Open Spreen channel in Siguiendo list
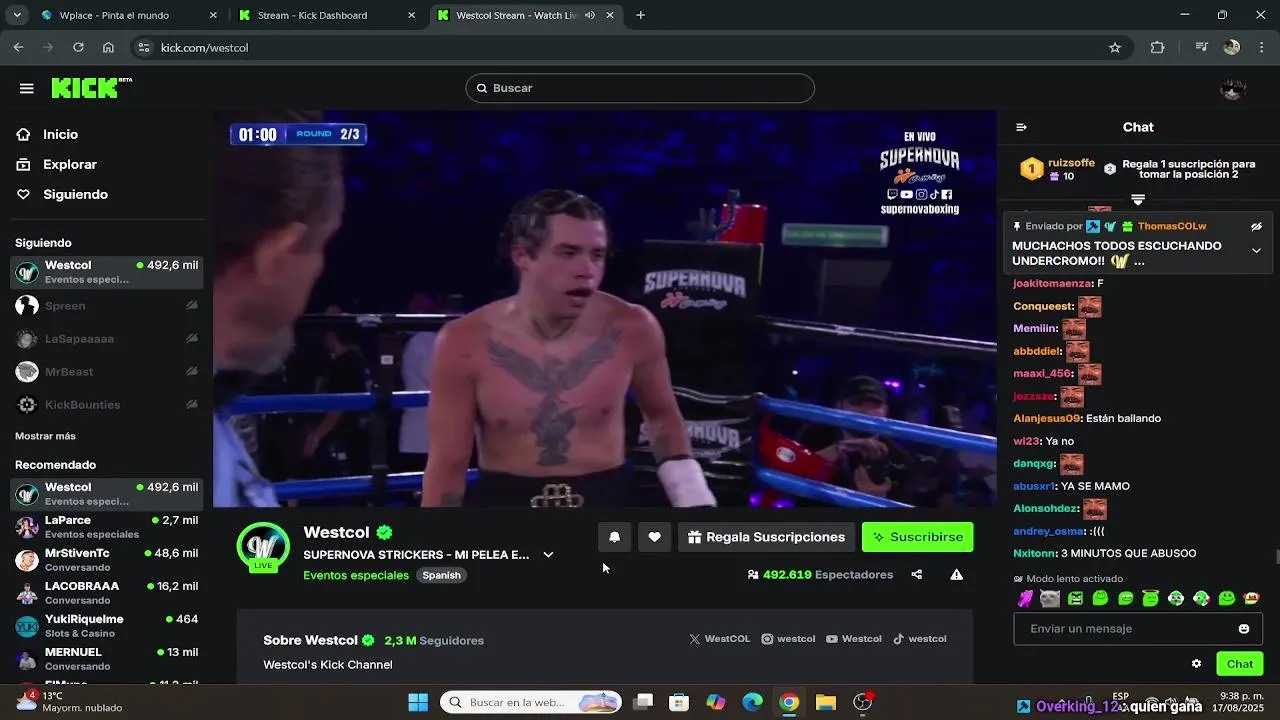This screenshot has width=1280, height=720. point(107,306)
